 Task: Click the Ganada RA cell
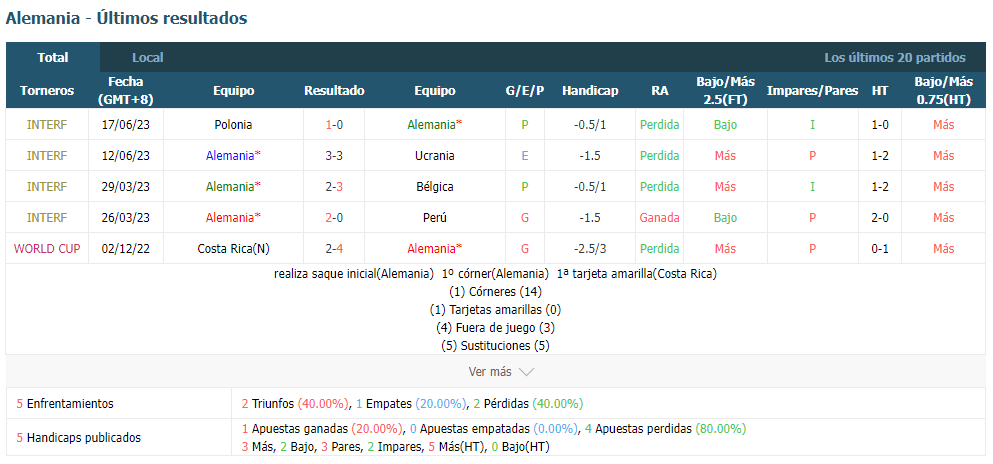659,218
